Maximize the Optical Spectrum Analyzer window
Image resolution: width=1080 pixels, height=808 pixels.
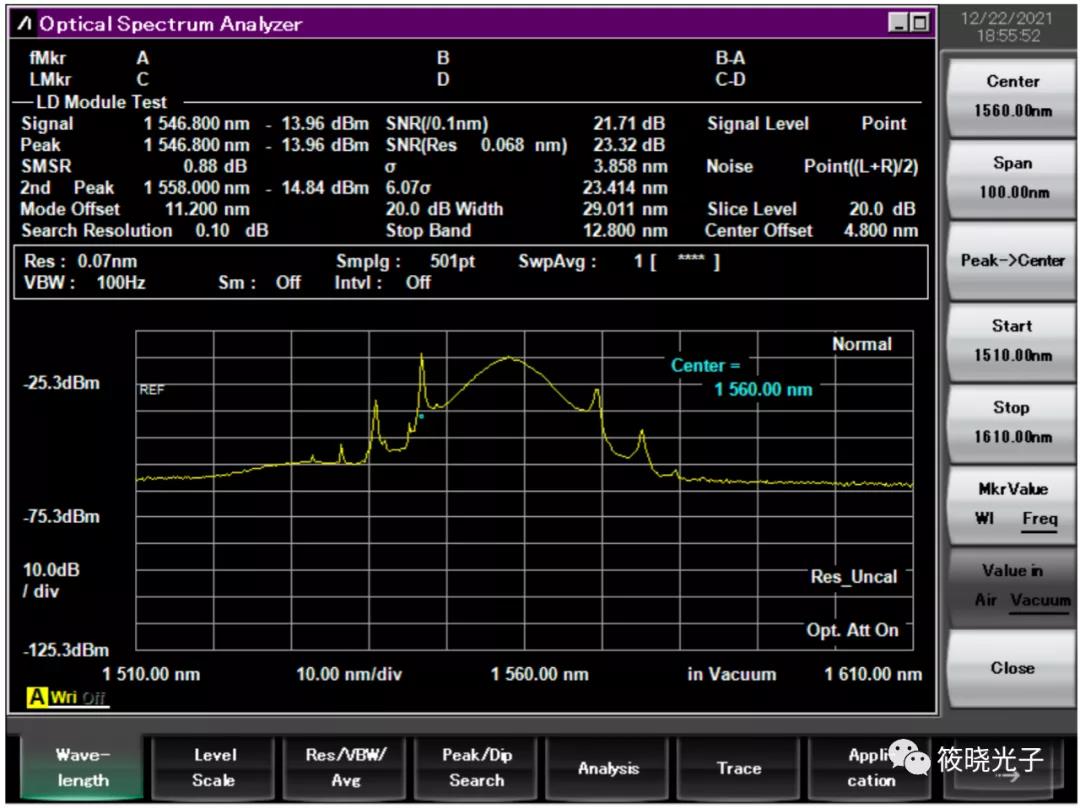(x=918, y=24)
